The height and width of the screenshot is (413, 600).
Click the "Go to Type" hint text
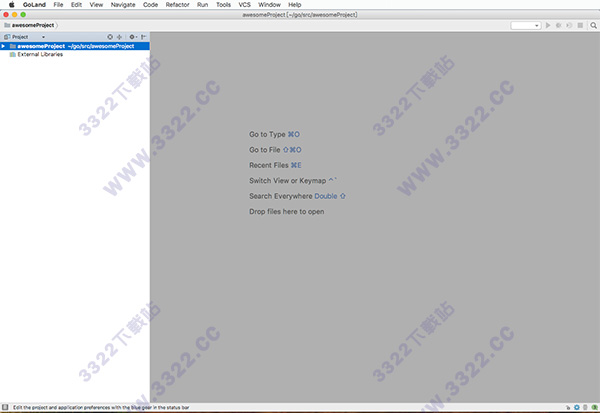click(267, 134)
